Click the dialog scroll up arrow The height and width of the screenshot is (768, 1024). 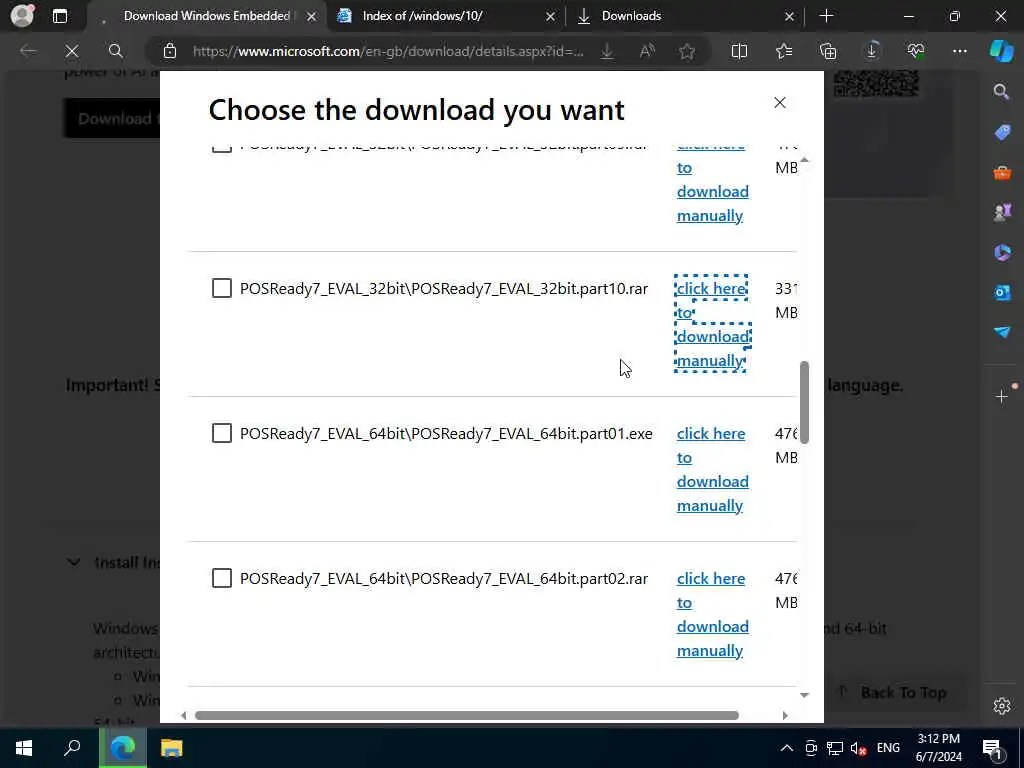click(805, 160)
